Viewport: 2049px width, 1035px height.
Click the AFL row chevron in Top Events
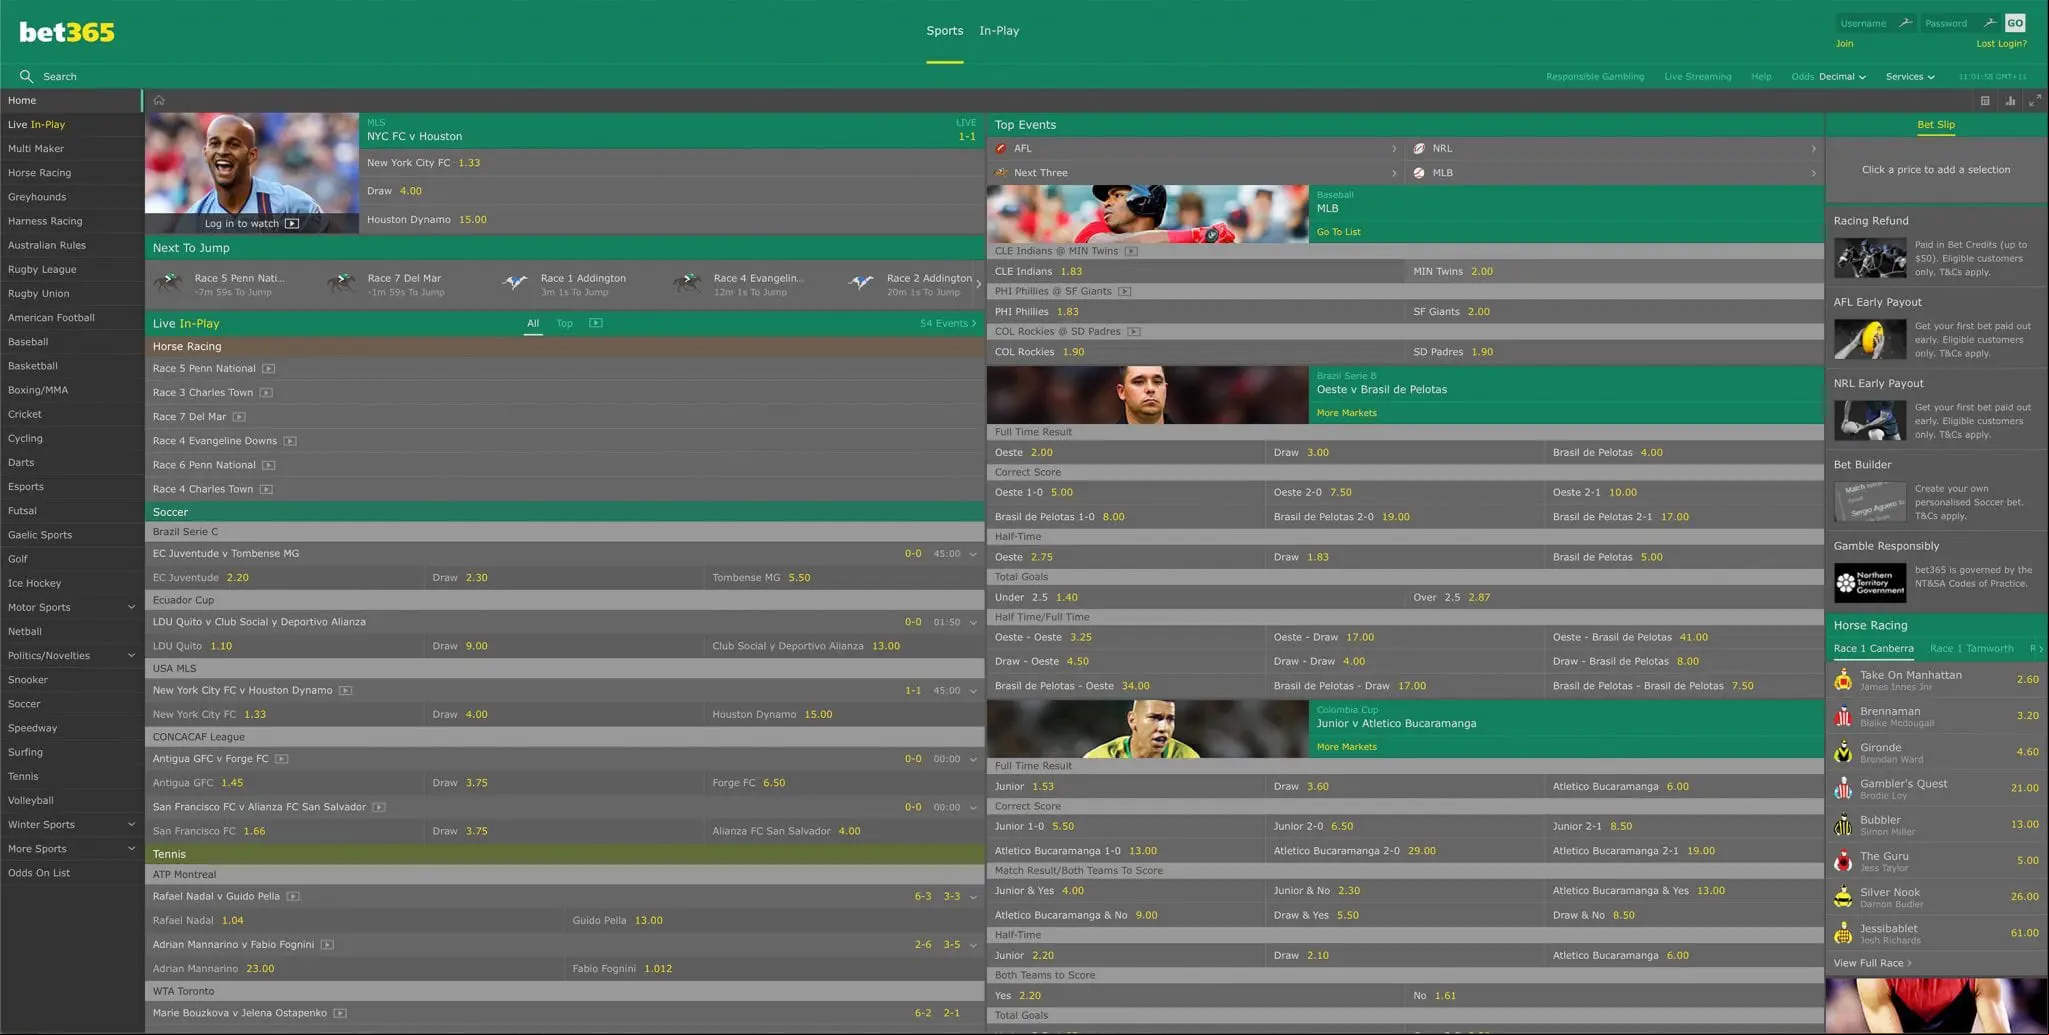1394,148
